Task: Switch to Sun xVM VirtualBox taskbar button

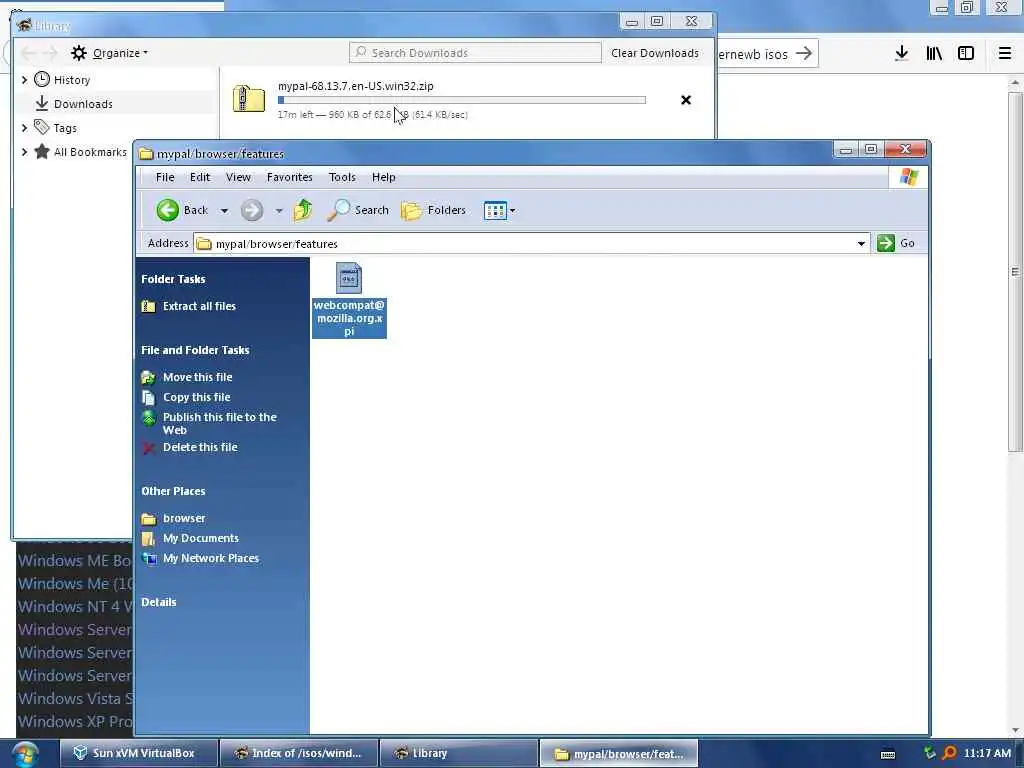Action: tap(138, 753)
